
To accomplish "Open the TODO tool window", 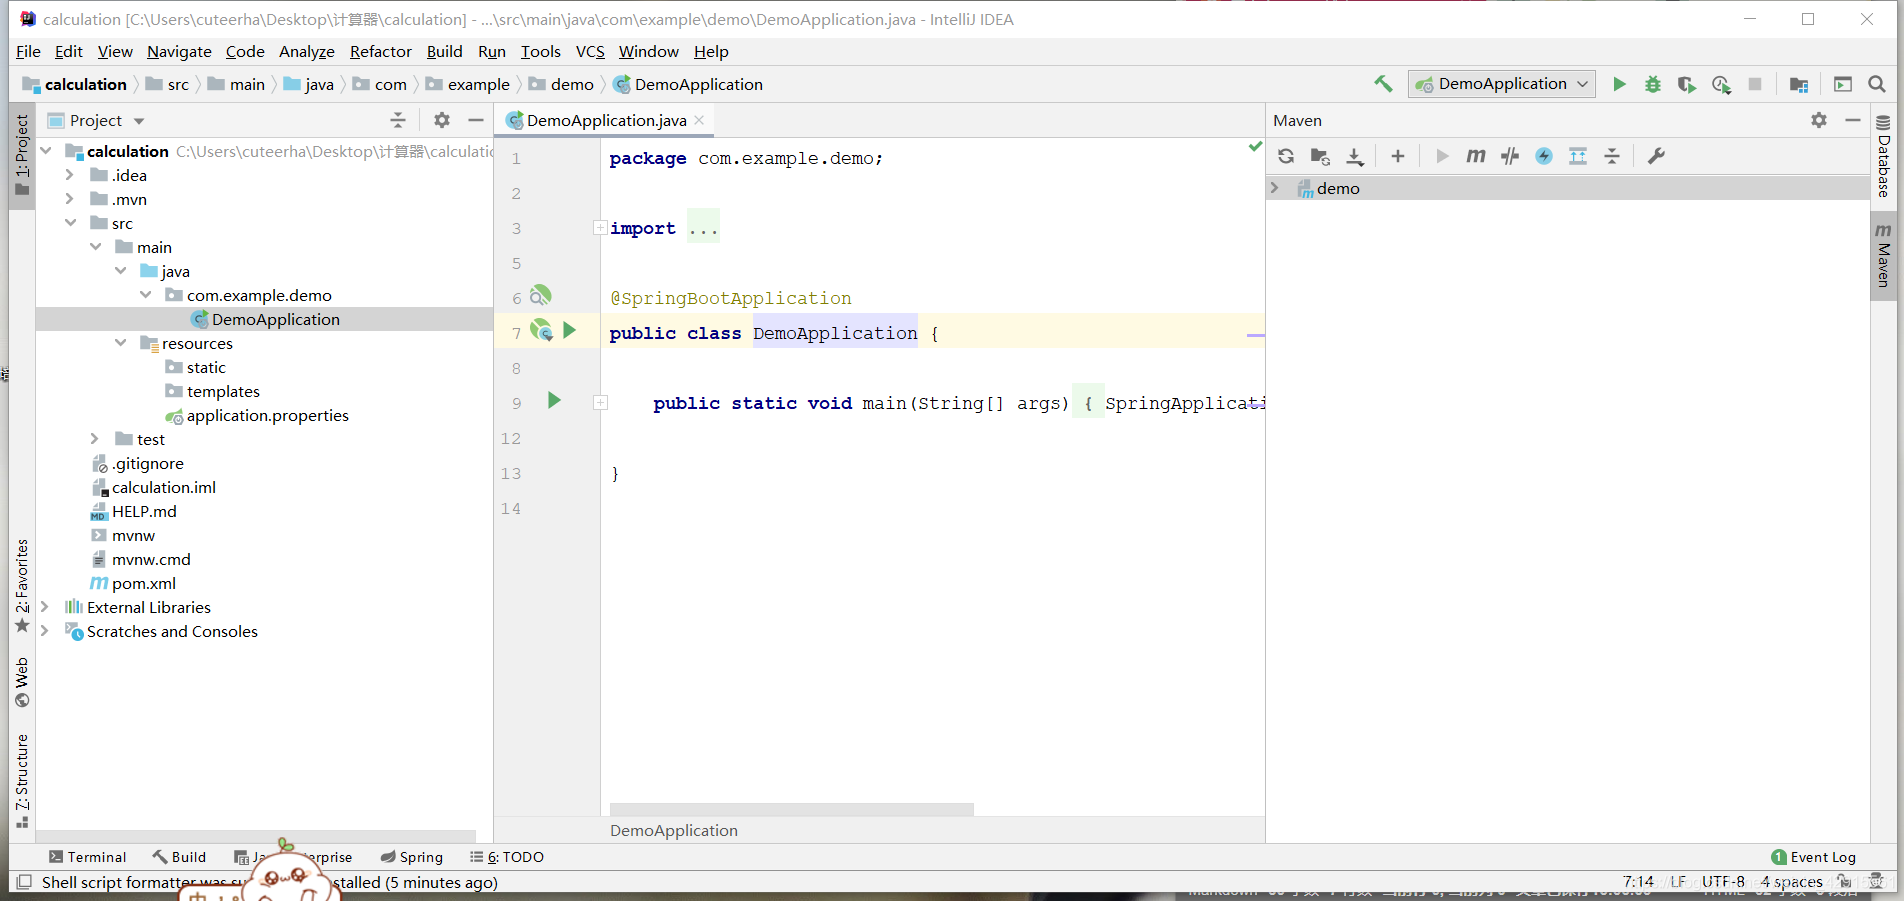I will pos(507,857).
